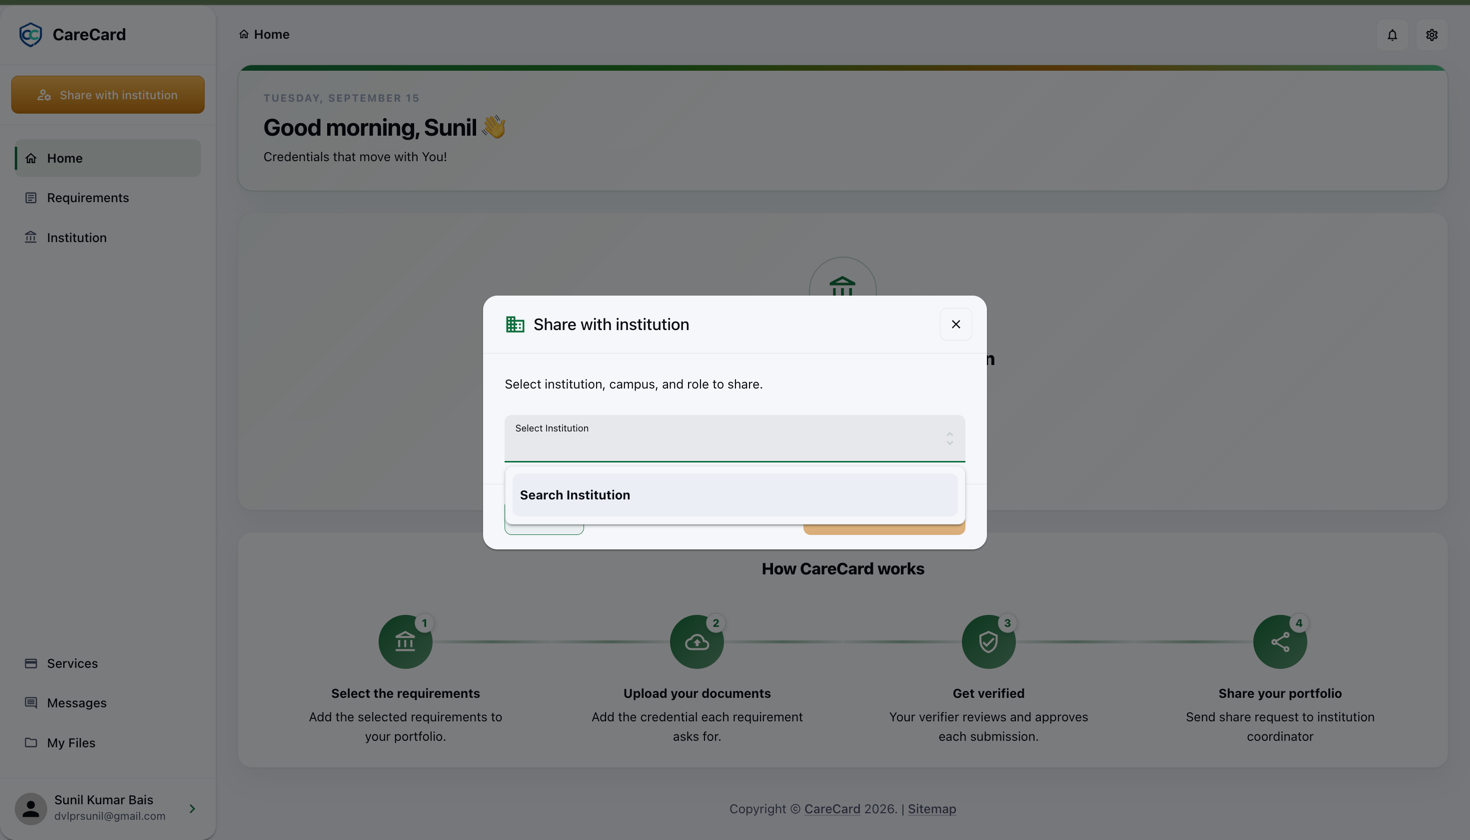Click the step 2 cloud upload icon
Image resolution: width=1470 pixels, height=840 pixels.
tap(697, 642)
